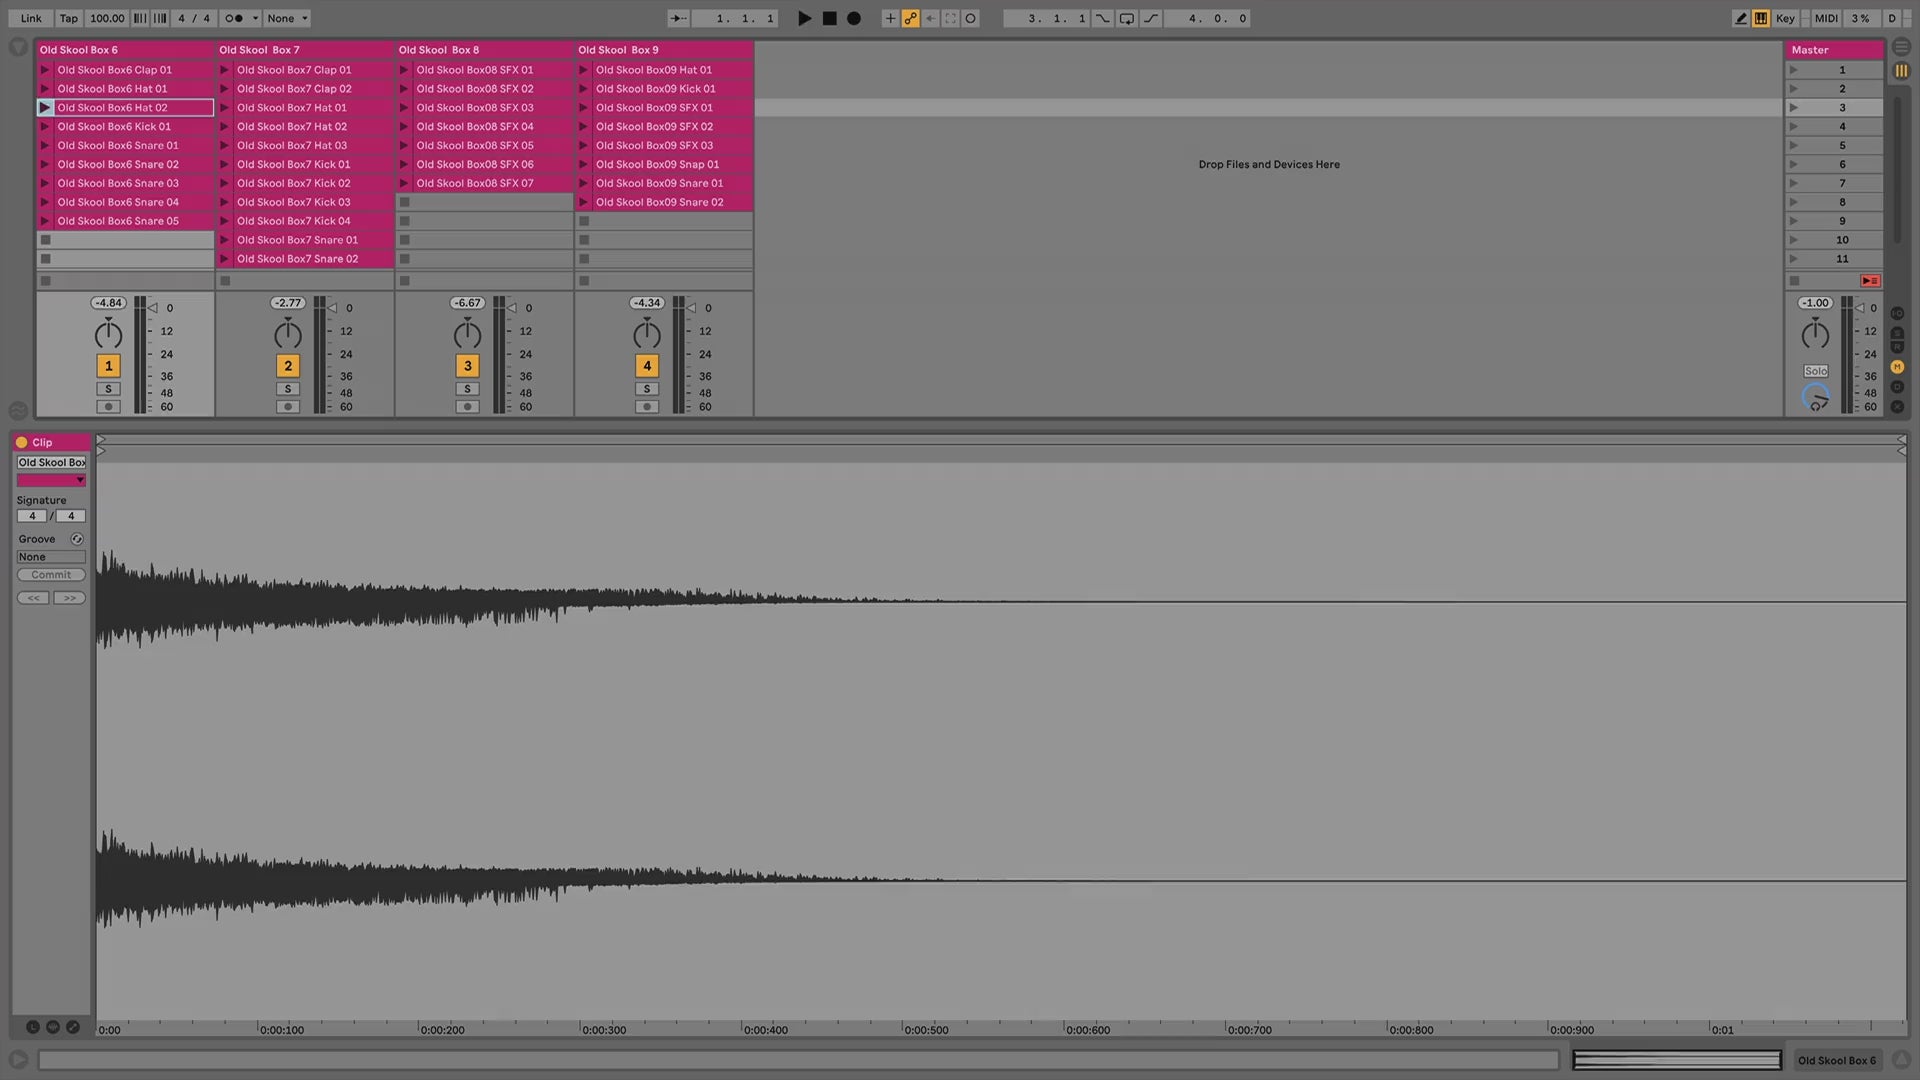Select the Old Skool Box 8 track header
Image resolution: width=1920 pixels, height=1080 pixels.
484,49
